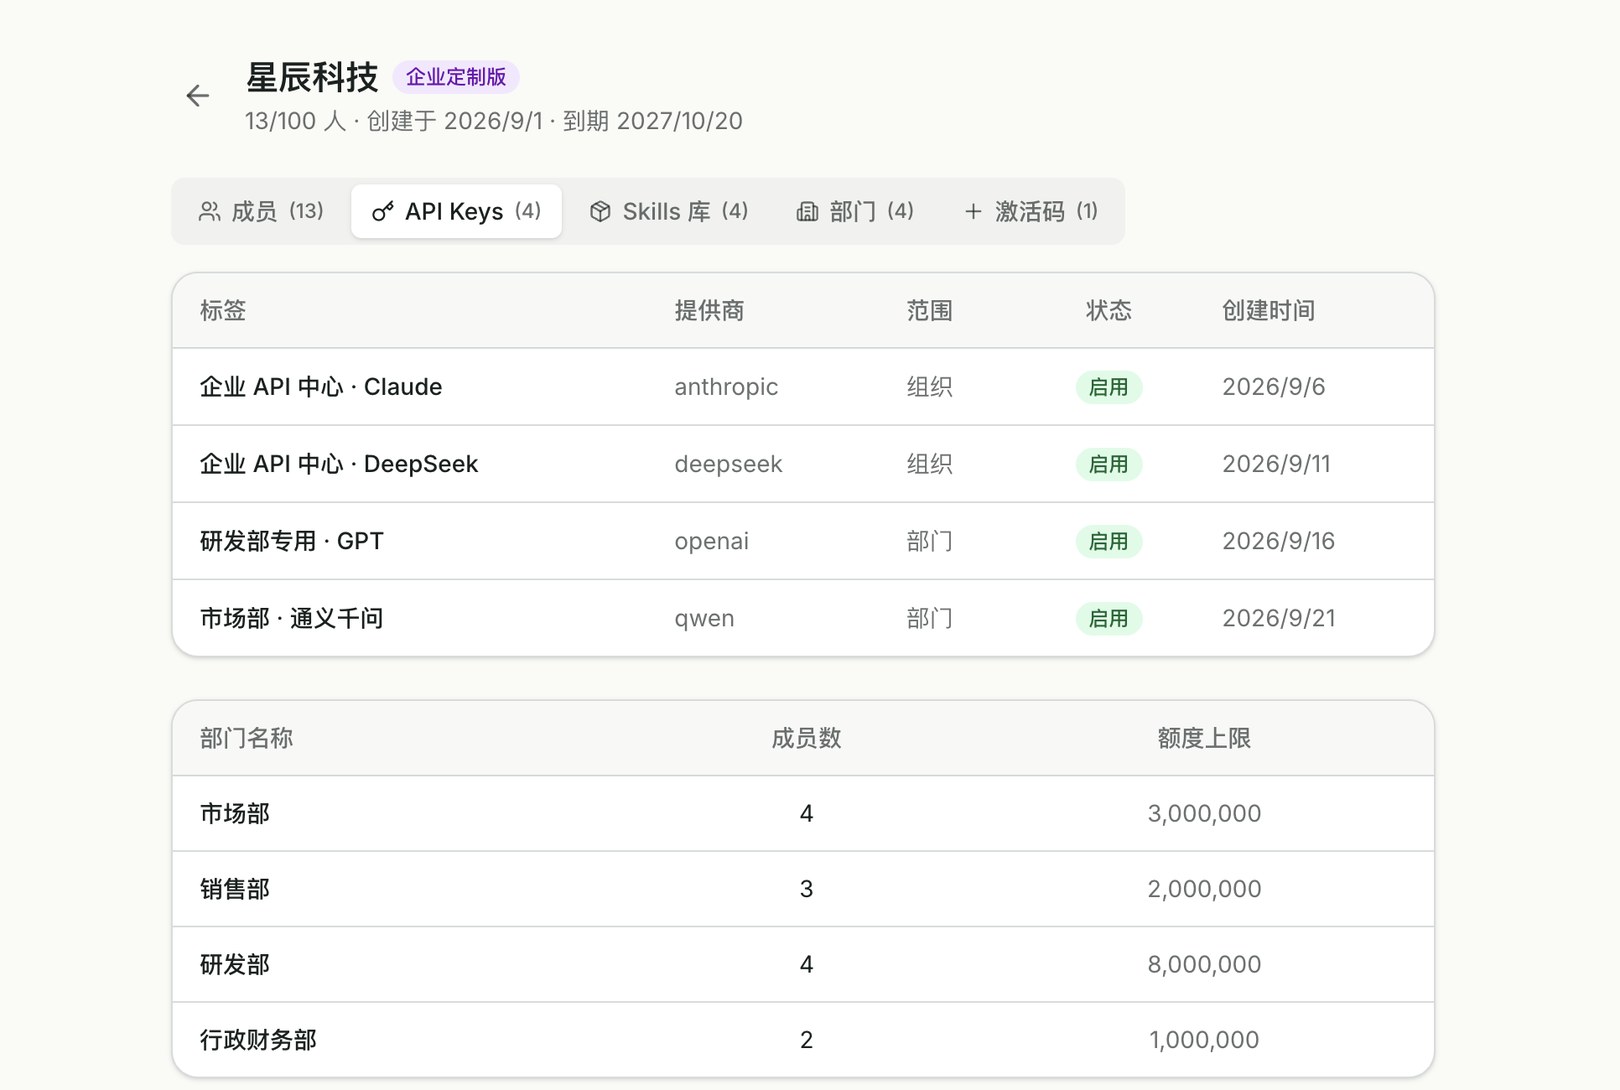
Task: Click the 状态 column header
Action: pyautogui.click(x=1109, y=311)
